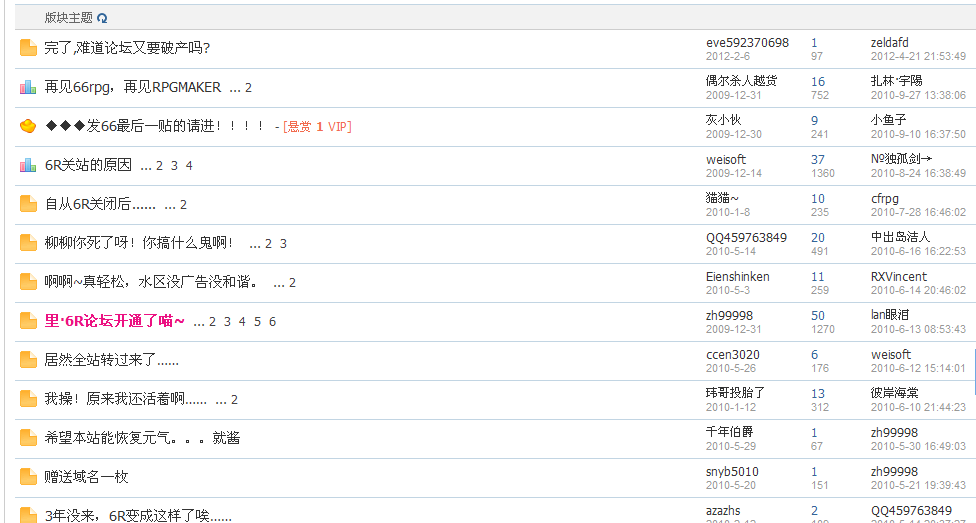
Task: Open thread 再见66rpg，再见RPGMAKER
Action: (133, 87)
